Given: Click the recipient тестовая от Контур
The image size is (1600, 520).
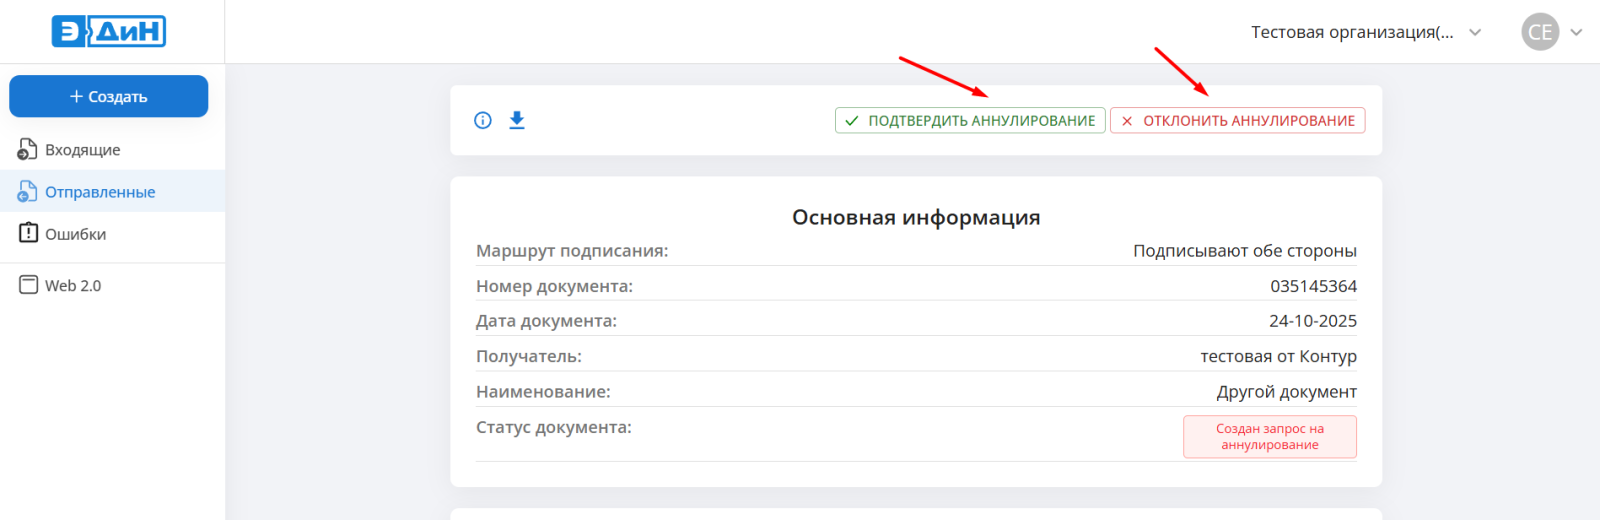Looking at the screenshot, I should [x=1278, y=357].
